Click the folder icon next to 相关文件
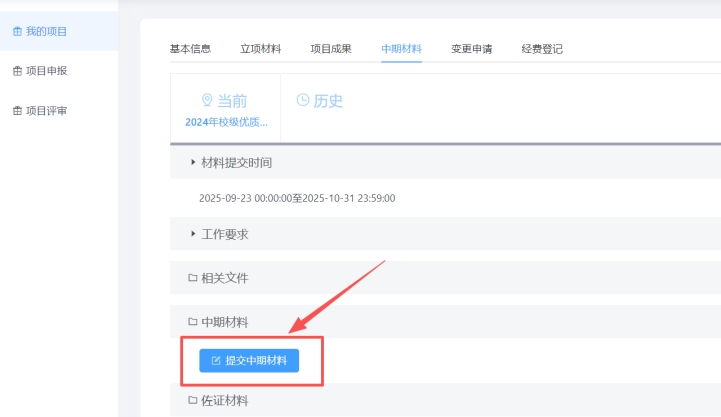 193,278
